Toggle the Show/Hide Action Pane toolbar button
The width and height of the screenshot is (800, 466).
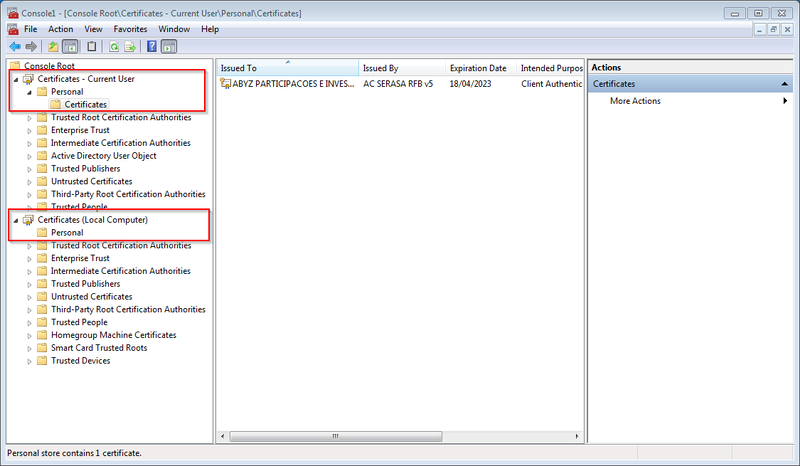[x=169, y=47]
